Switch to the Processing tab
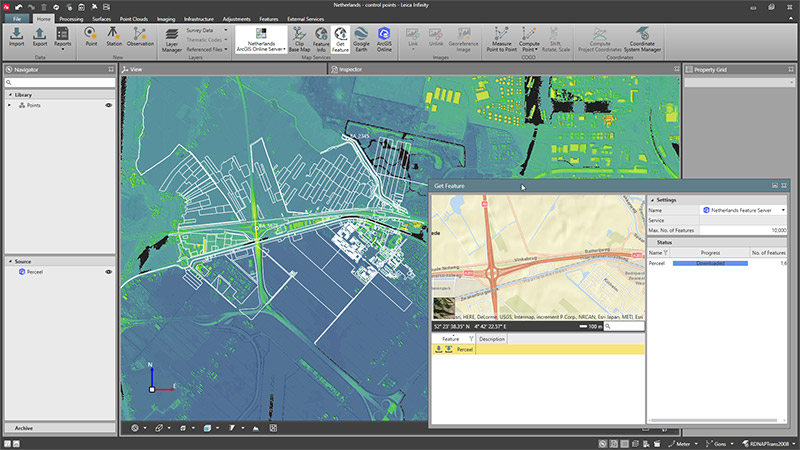 coord(71,19)
